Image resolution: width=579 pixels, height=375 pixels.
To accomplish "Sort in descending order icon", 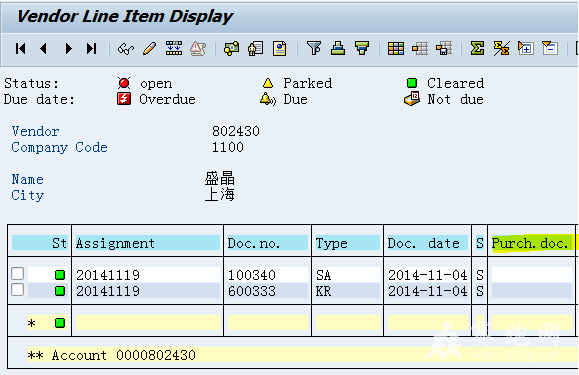I will [362, 48].
